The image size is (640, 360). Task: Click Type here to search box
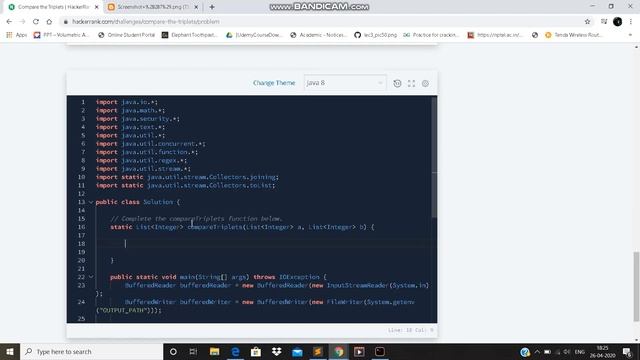pos(91,351)
